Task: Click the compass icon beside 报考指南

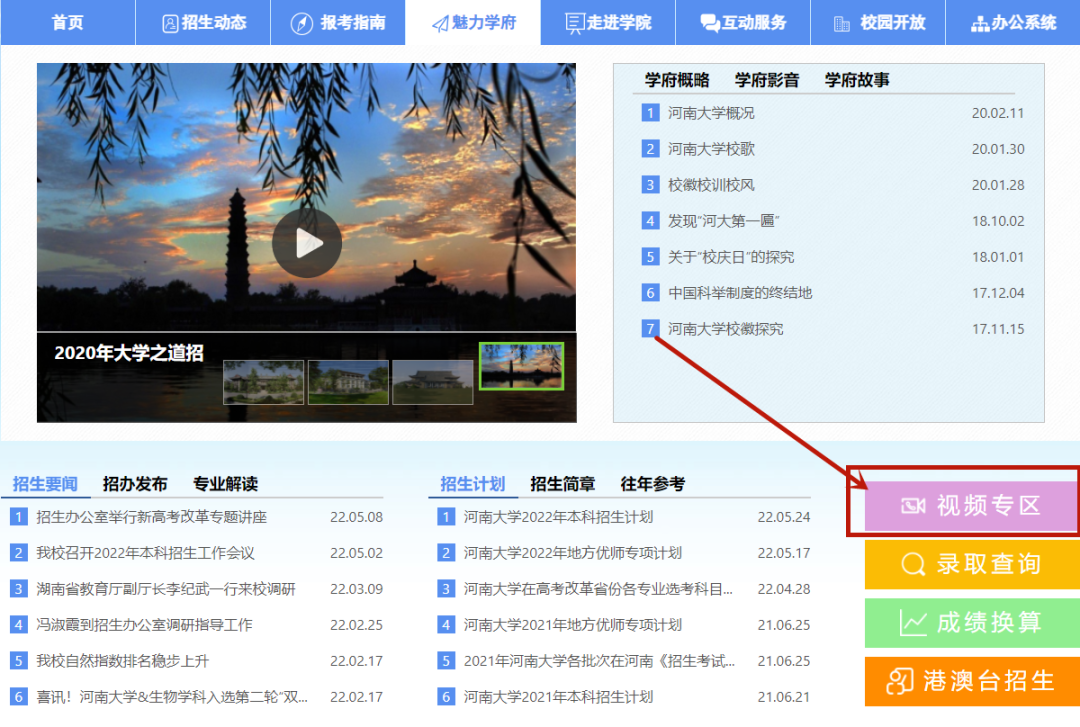Action: [x=302, y=23]
